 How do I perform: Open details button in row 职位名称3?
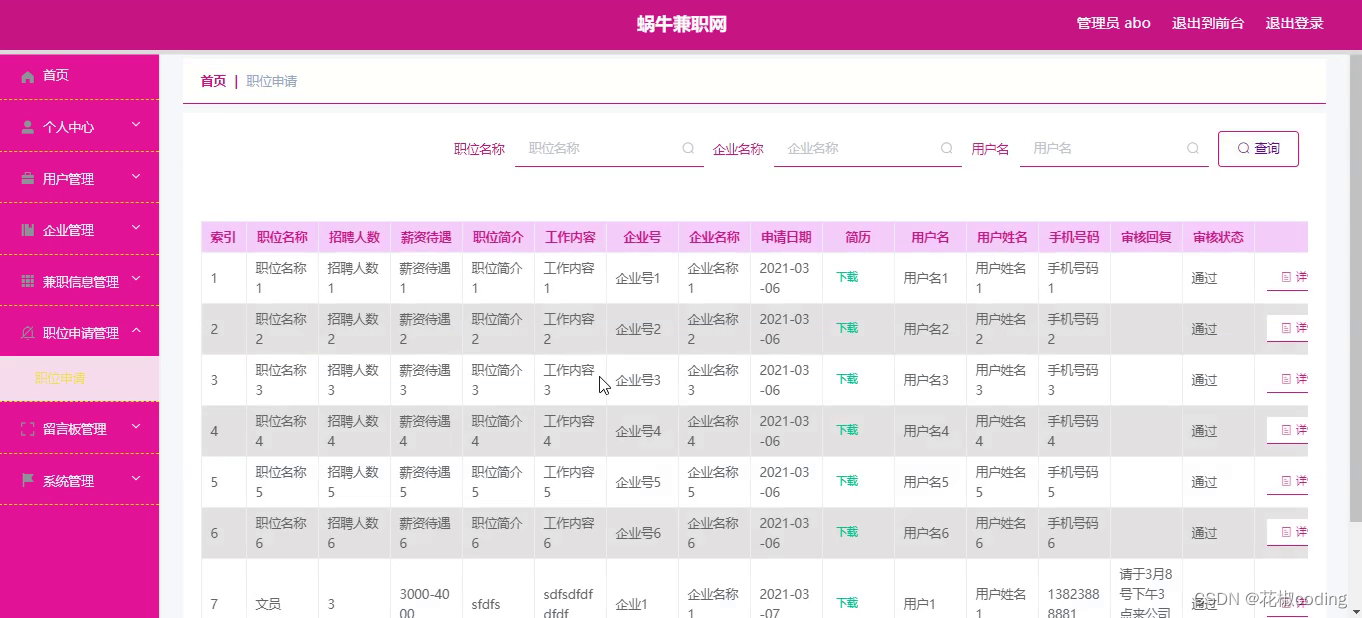[x=1288, y=379]
